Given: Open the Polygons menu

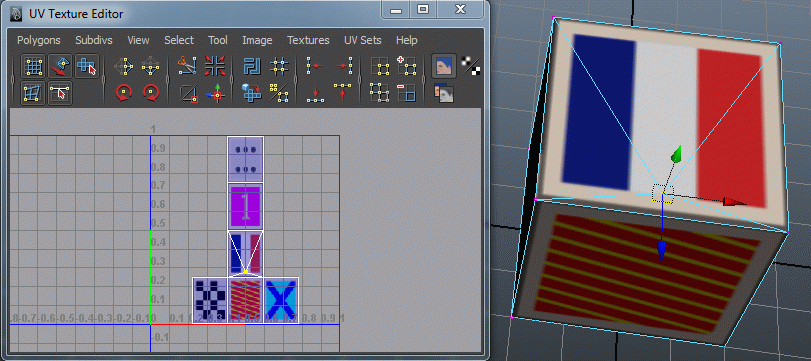Looking at the screenshot, I should [39, 40].
